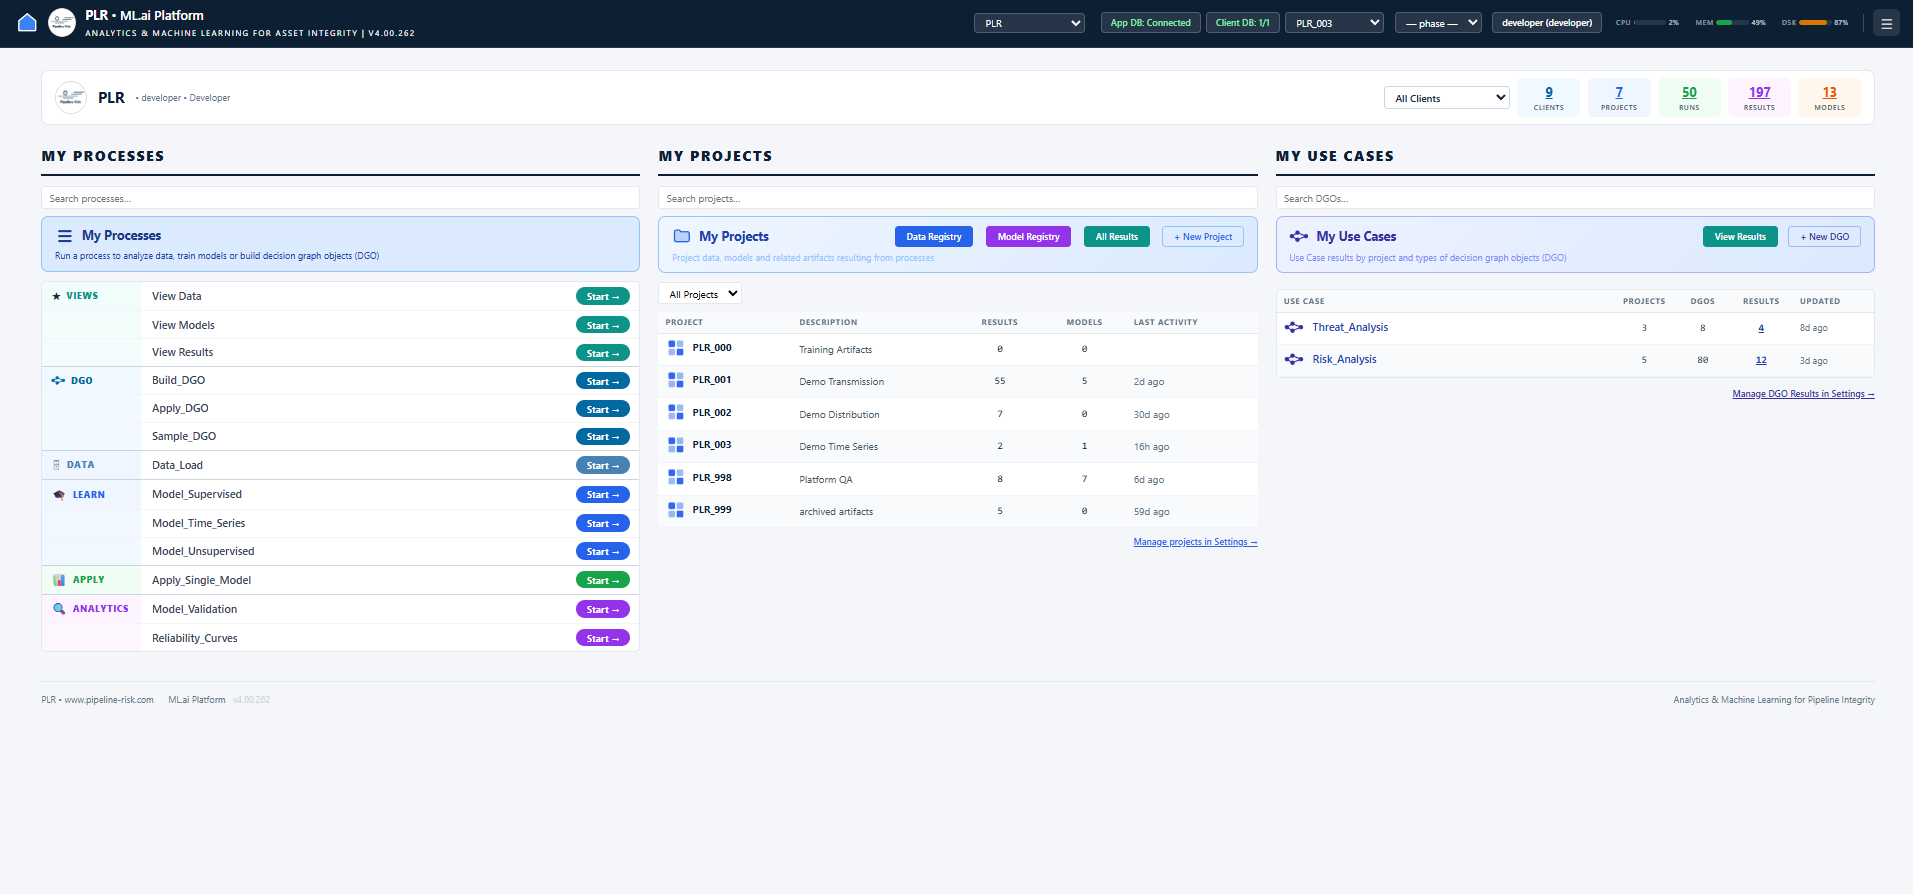This screenshot has width=1913, height=894.
Task: Click the Search processes field
Action: [x=340, y=198]
